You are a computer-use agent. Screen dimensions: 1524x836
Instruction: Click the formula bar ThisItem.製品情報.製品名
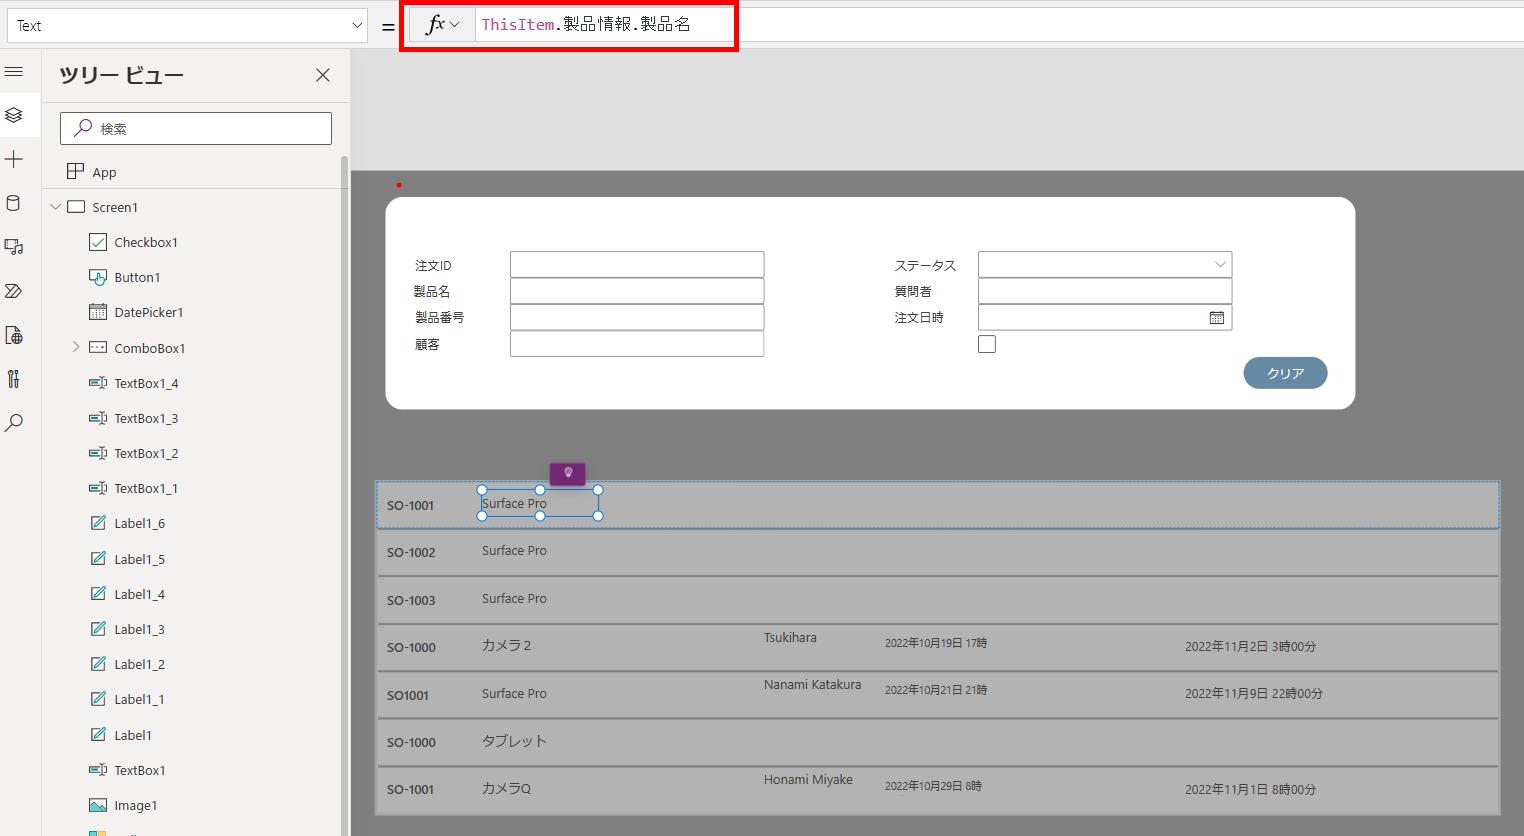click(586, 24)
